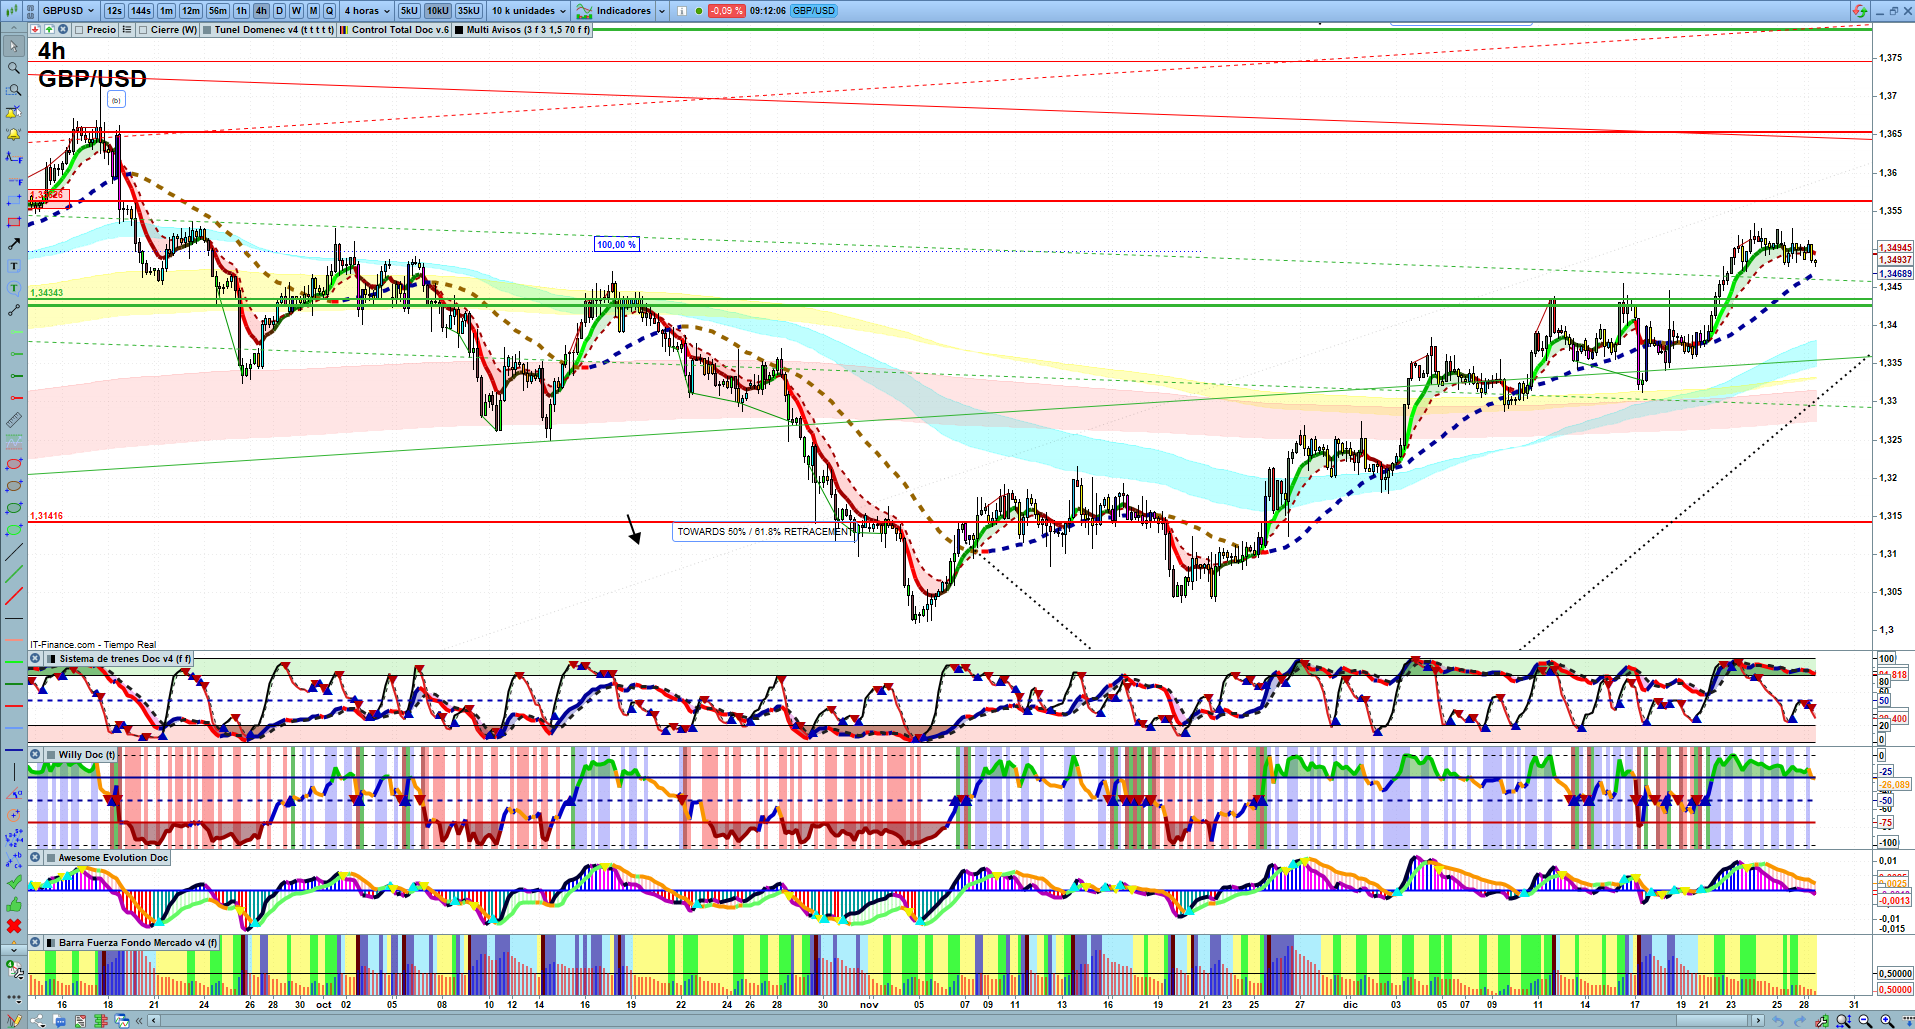Click the 5kU units button

click(x=409, y=11)
